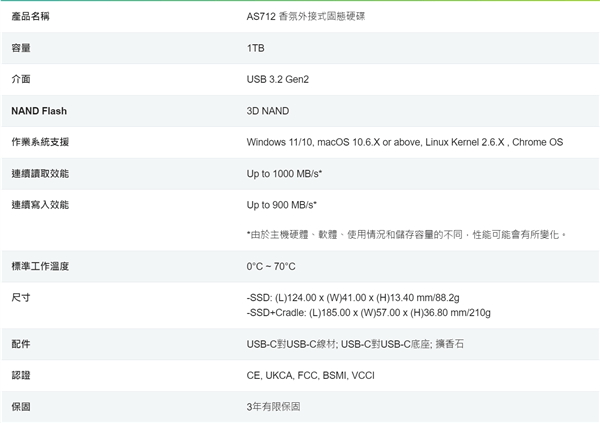
Task: Click the bold NAND Flash label
Action: 39,111
